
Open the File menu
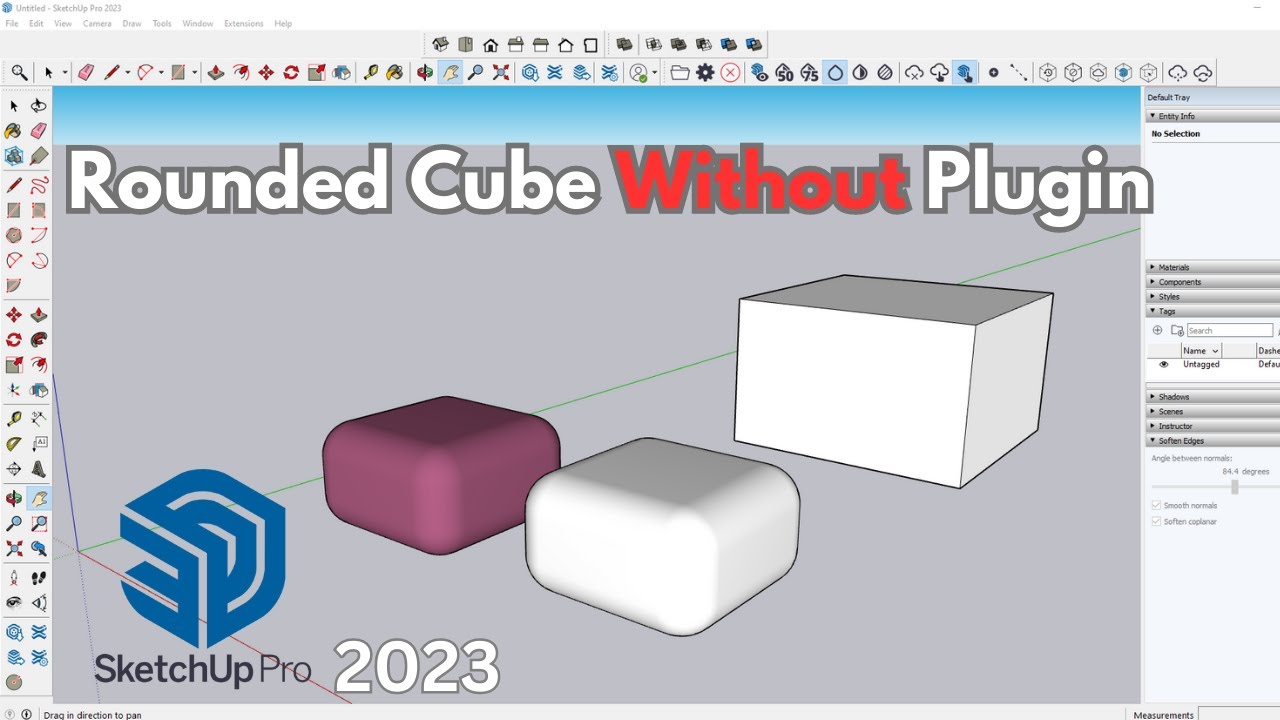(12, 23)
